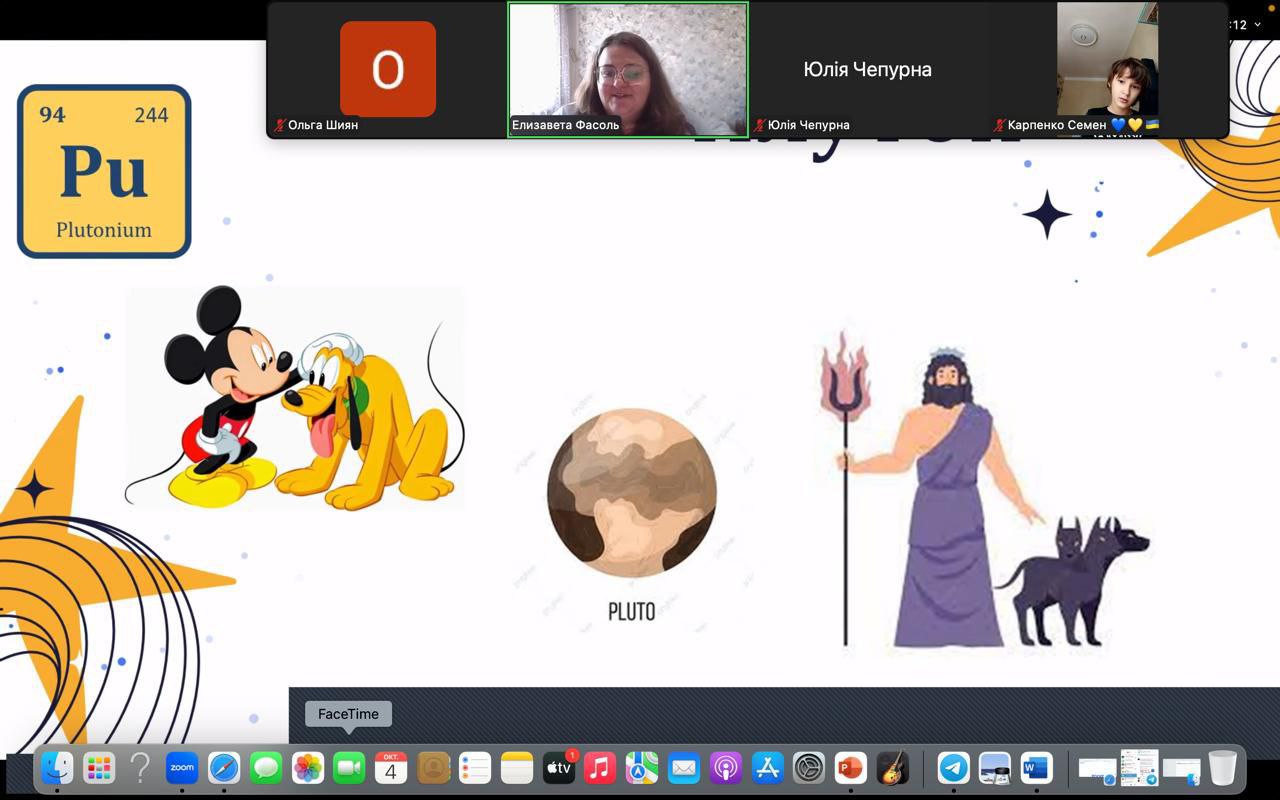1280x800 pixels.
Task: Open the Trash in the dock
Action: click(1222, 768)
